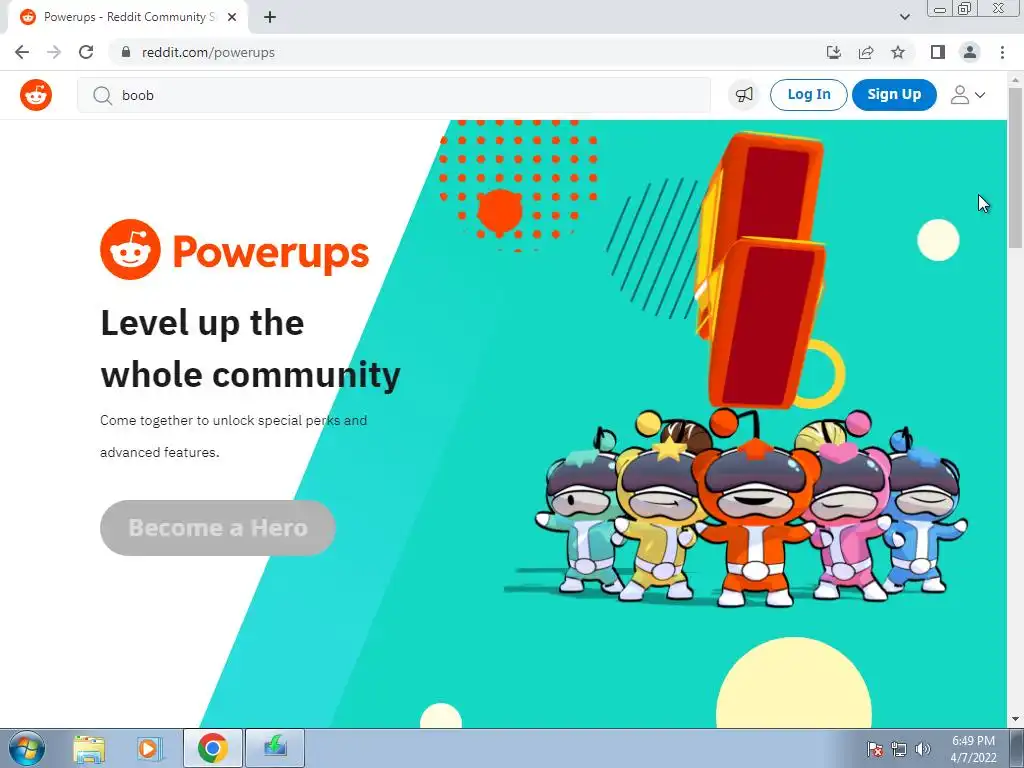Open a new tab with plus icon
The height and width of the screenshot is (768, 1024).
click(x=270, y=18)
